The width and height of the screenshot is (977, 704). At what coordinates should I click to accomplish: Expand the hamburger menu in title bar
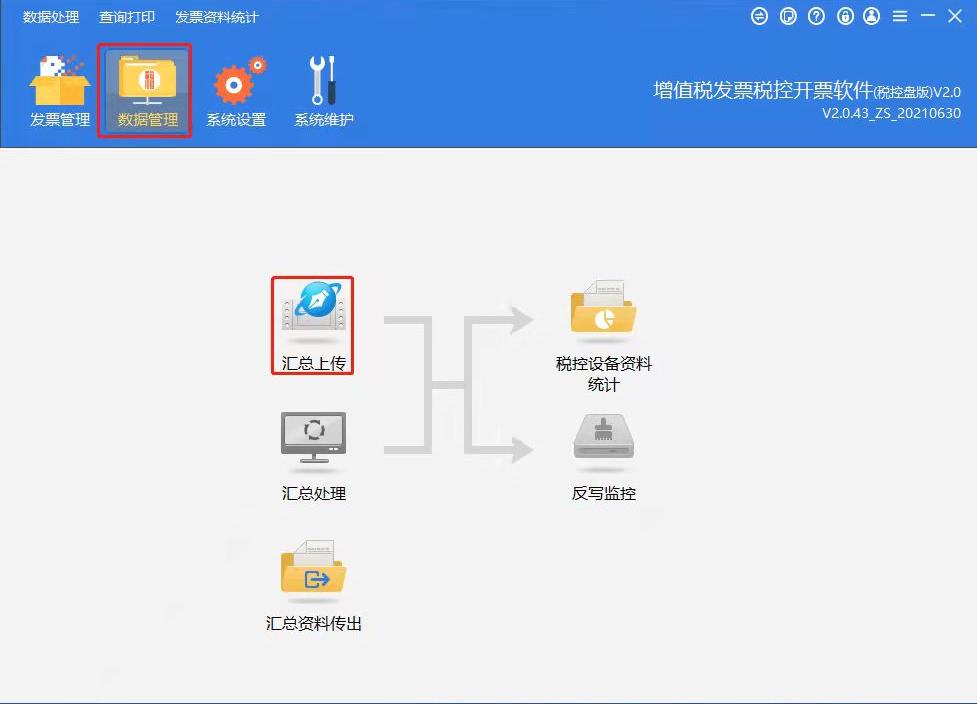pyautogui.click(x=900, y=15)
